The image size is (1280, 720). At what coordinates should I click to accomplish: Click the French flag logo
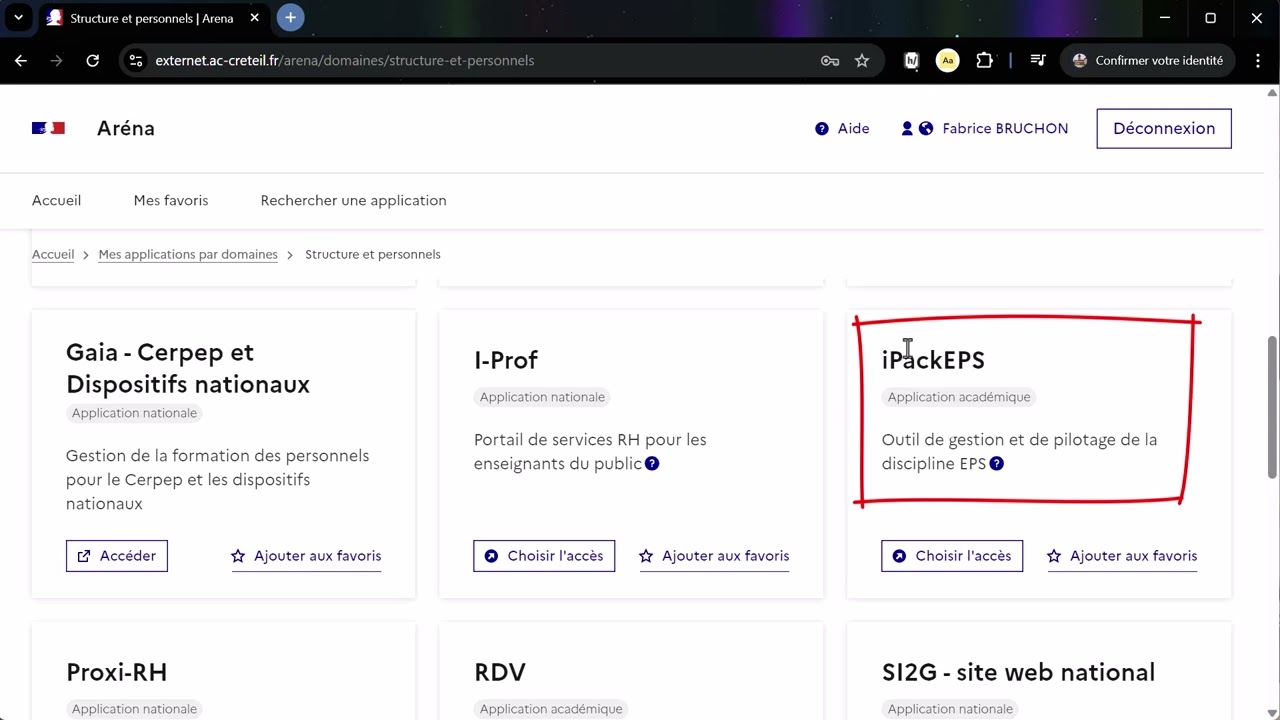coord(48,128)
